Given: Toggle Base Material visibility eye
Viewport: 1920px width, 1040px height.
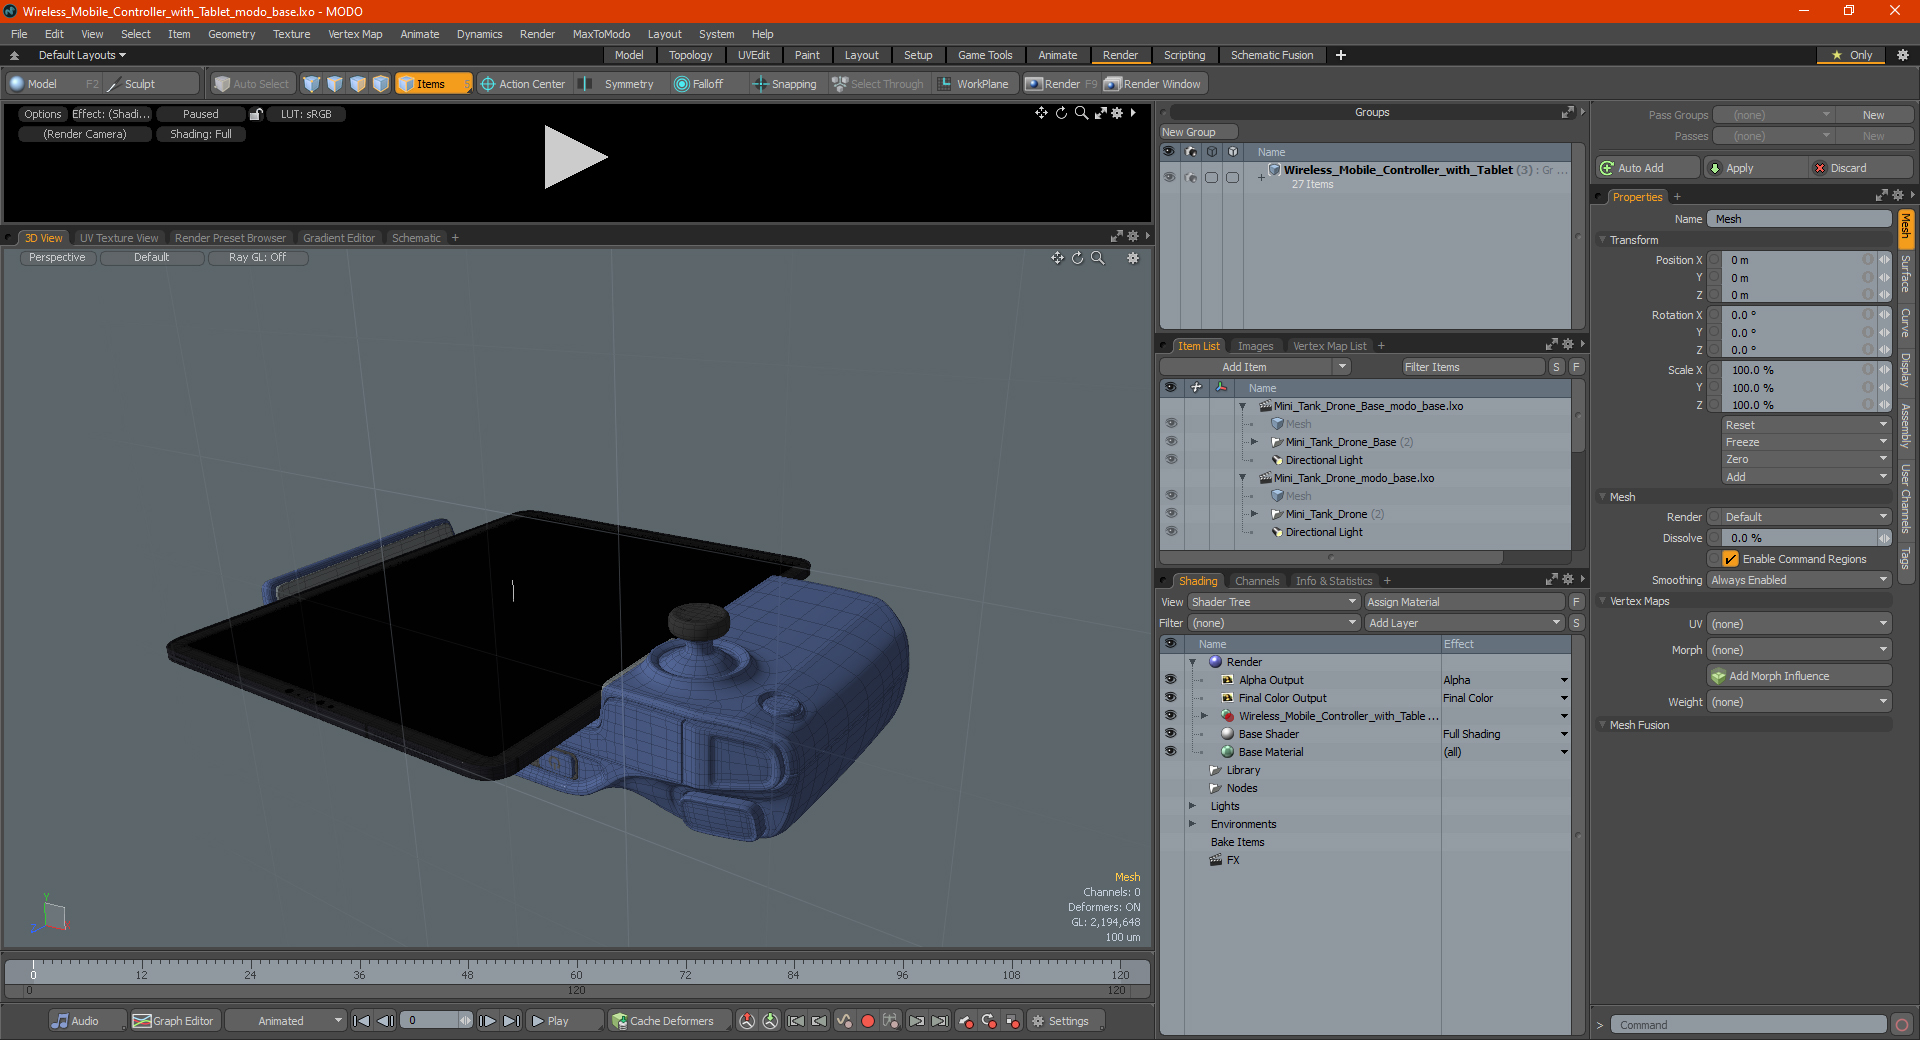Looking at the screenshot, I should [x=1170, y=752].
